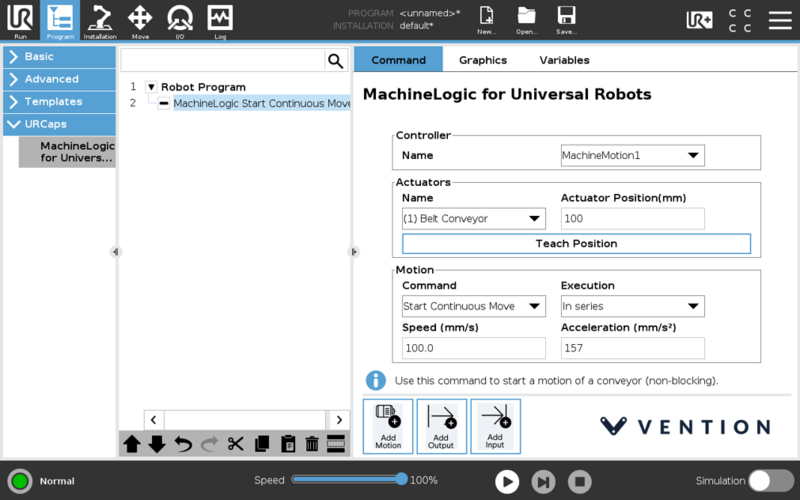Open the Installation tab

click(100, 20)
